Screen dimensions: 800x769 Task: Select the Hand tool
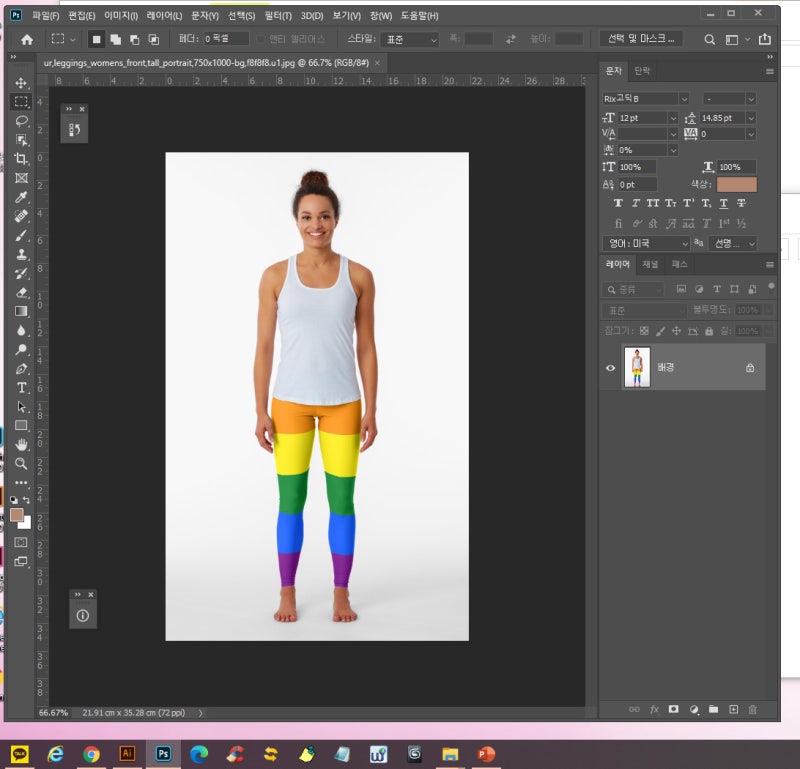click(21, 445)
